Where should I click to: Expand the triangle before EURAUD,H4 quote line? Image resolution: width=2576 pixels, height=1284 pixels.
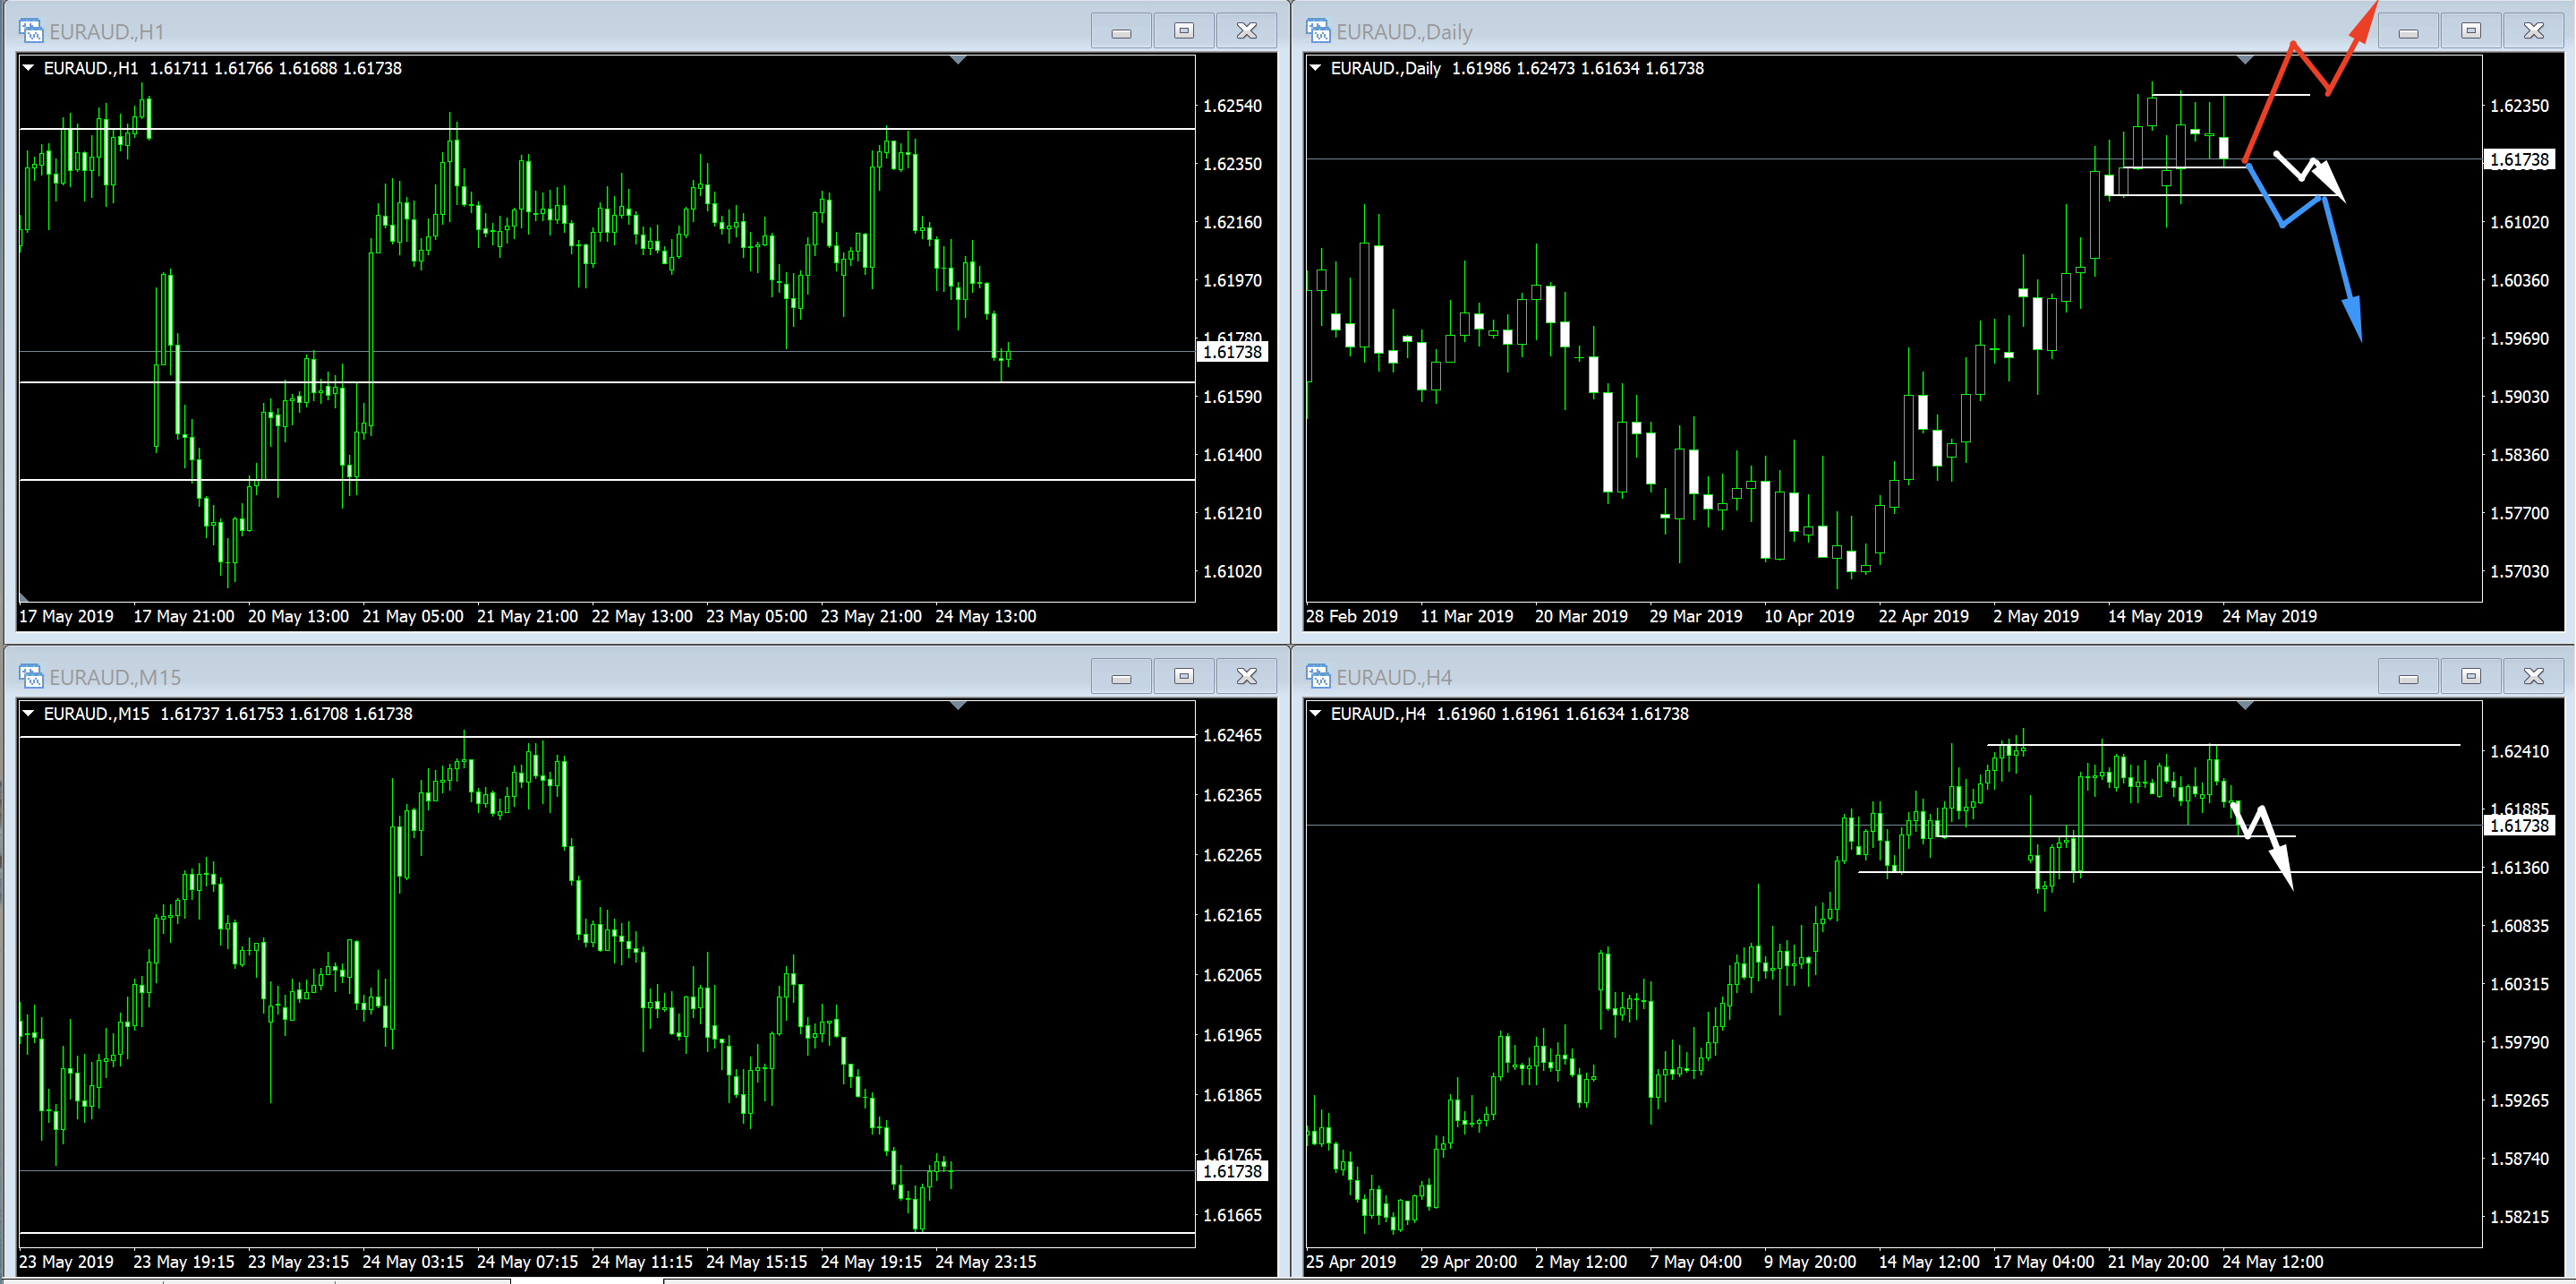pos(1316,713)
